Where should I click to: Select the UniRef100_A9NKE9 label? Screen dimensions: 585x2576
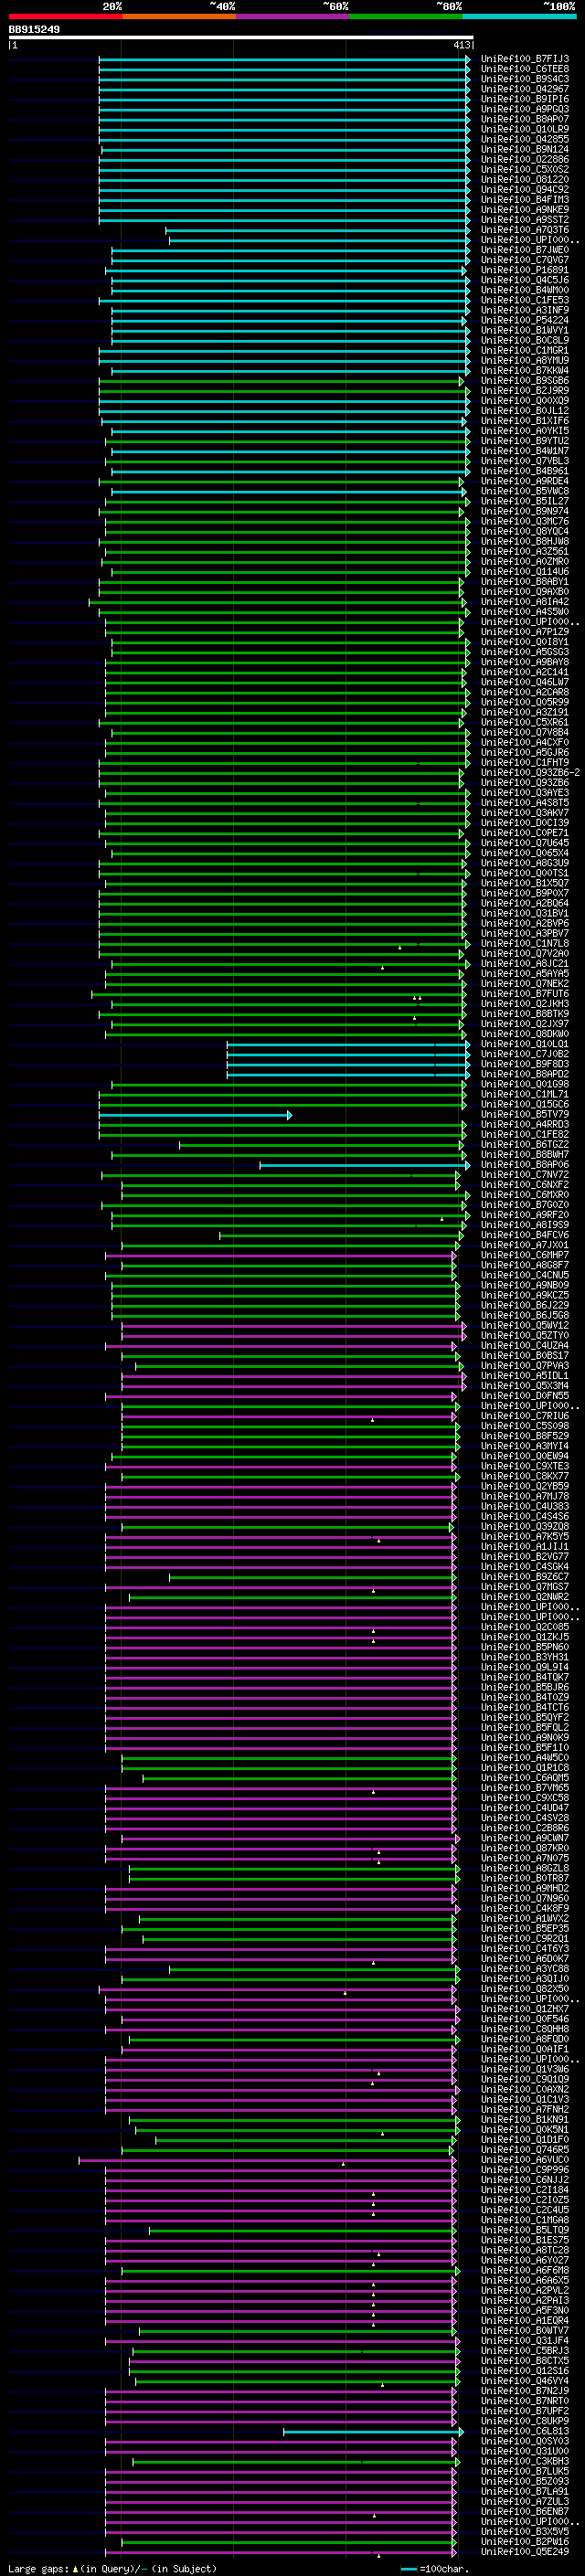click(525, 210)
